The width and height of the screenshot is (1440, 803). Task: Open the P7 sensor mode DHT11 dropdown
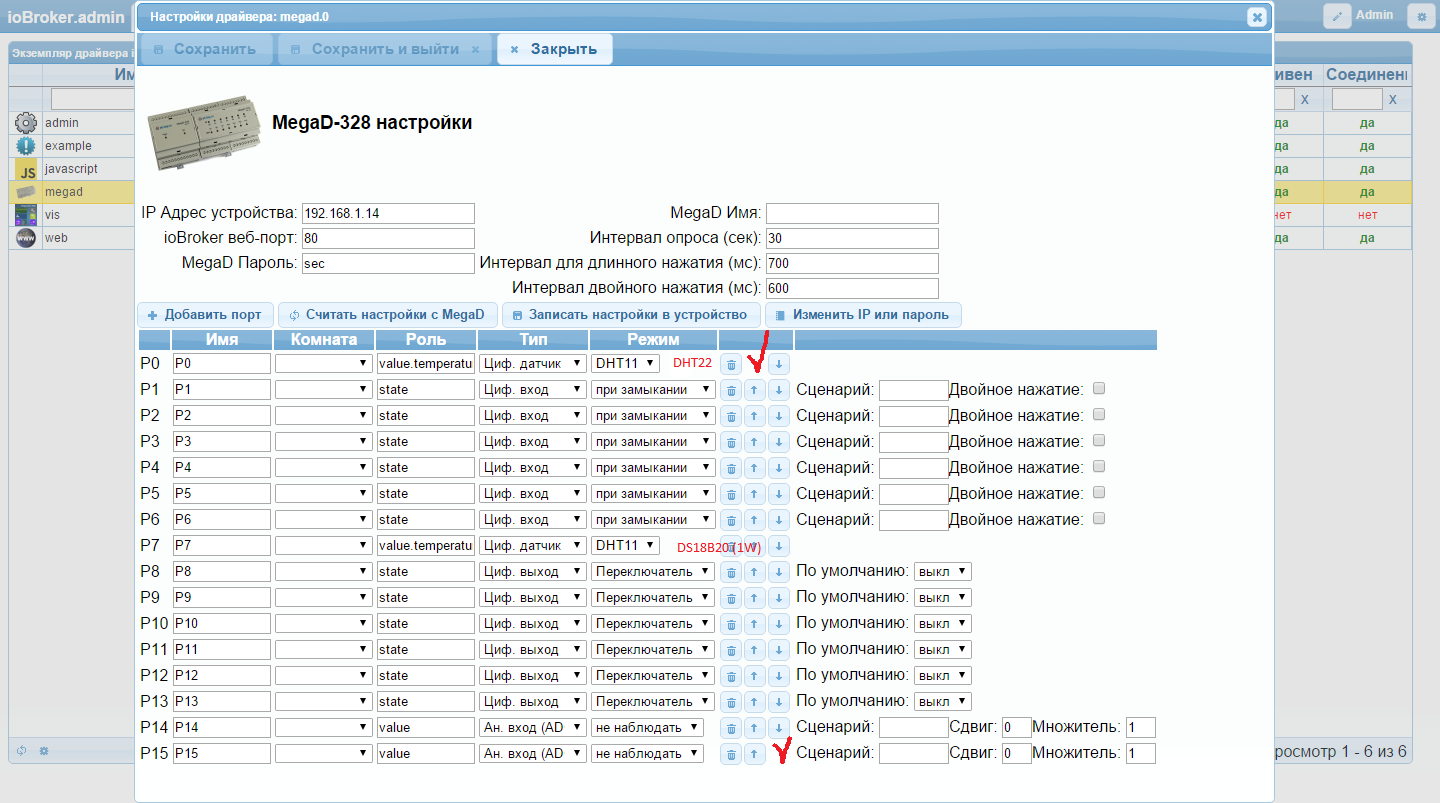[625, 545]
